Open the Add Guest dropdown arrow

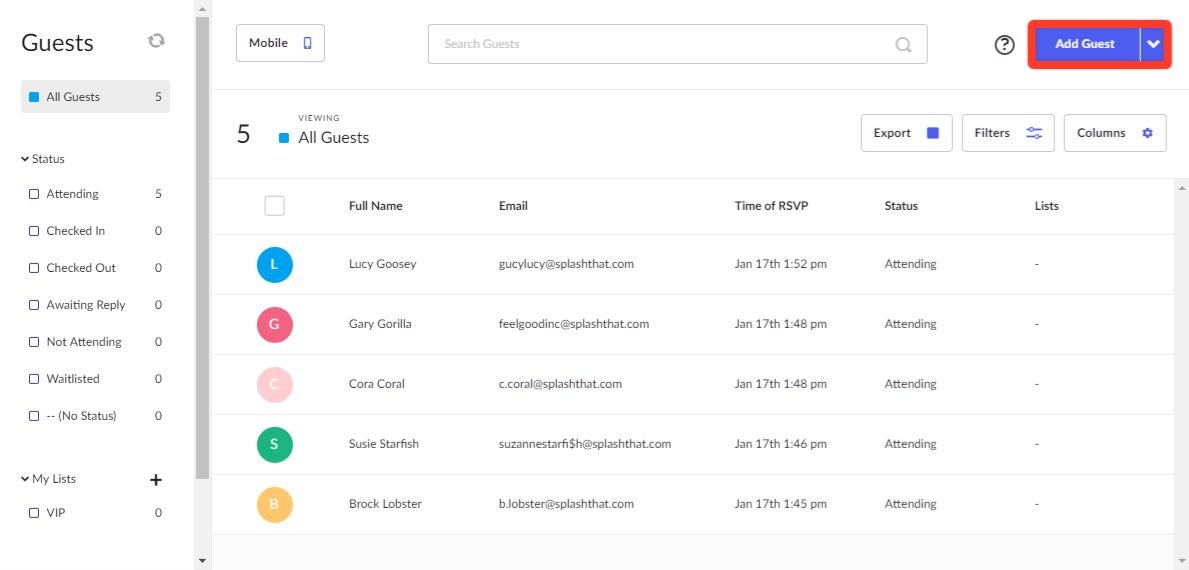(x=1153, y=44)
